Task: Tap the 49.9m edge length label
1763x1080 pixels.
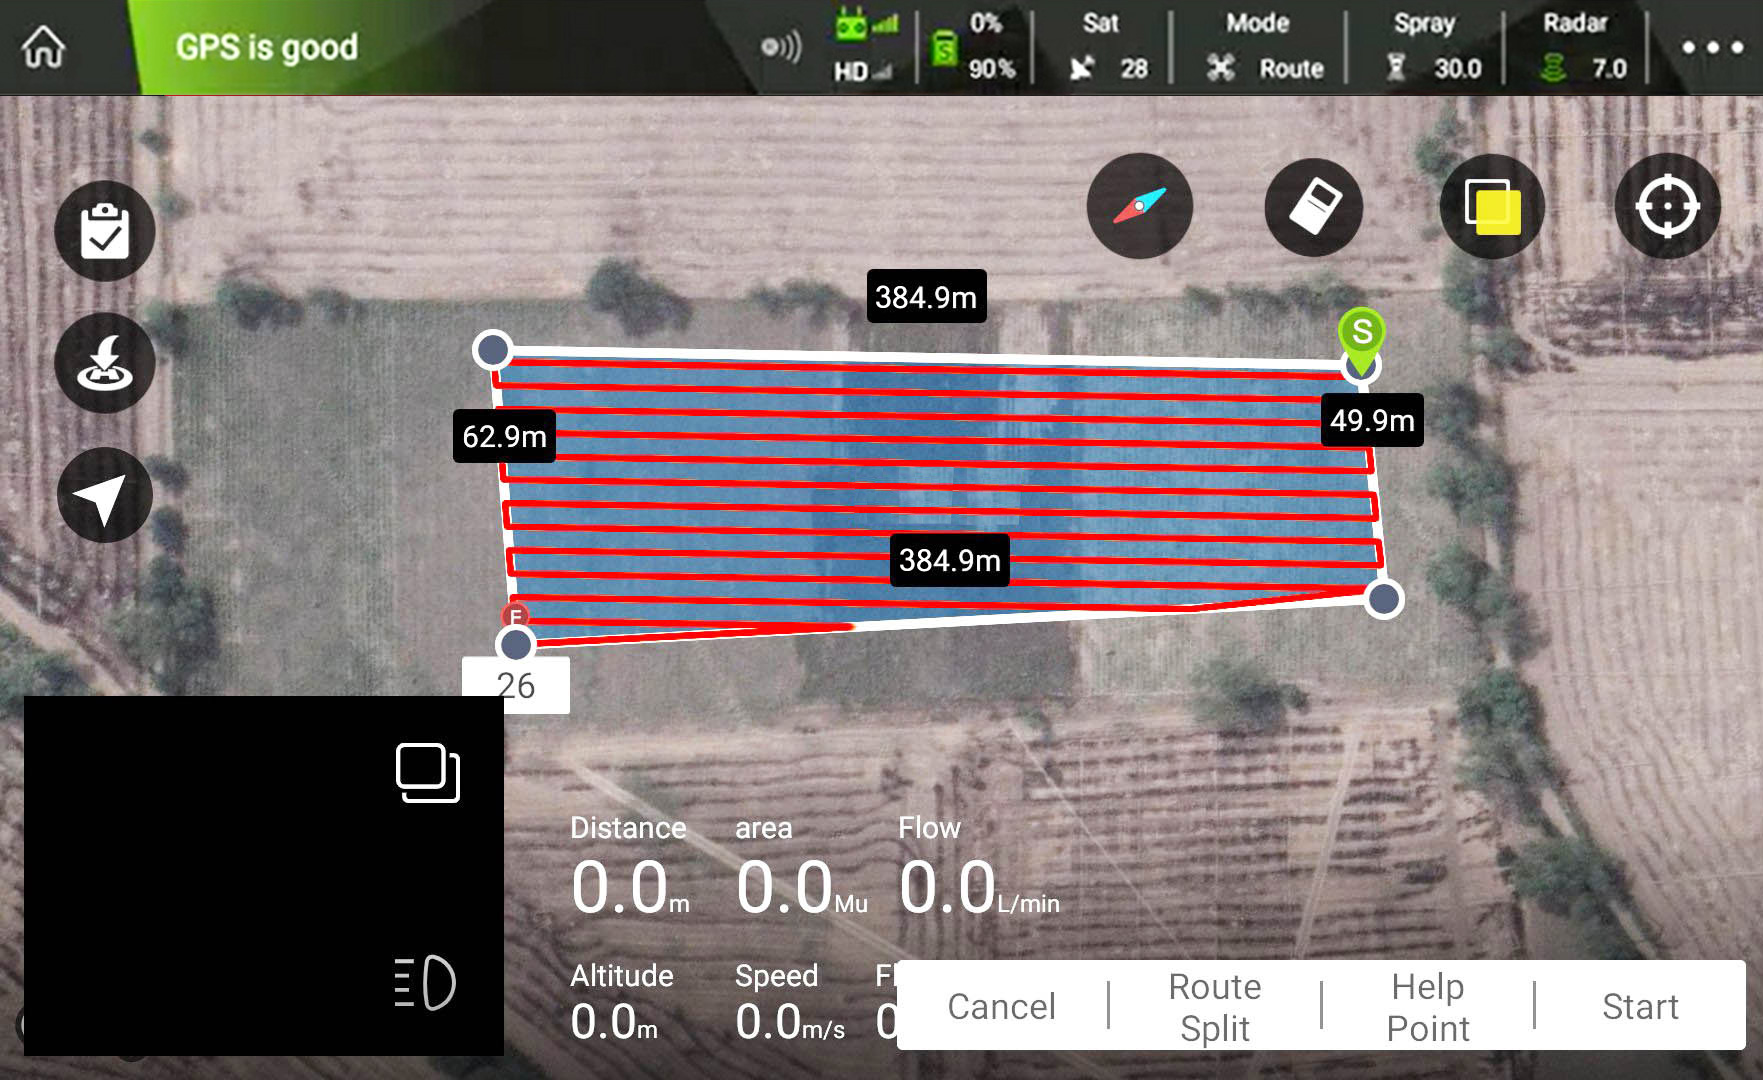Action: tap(1372, 420)
